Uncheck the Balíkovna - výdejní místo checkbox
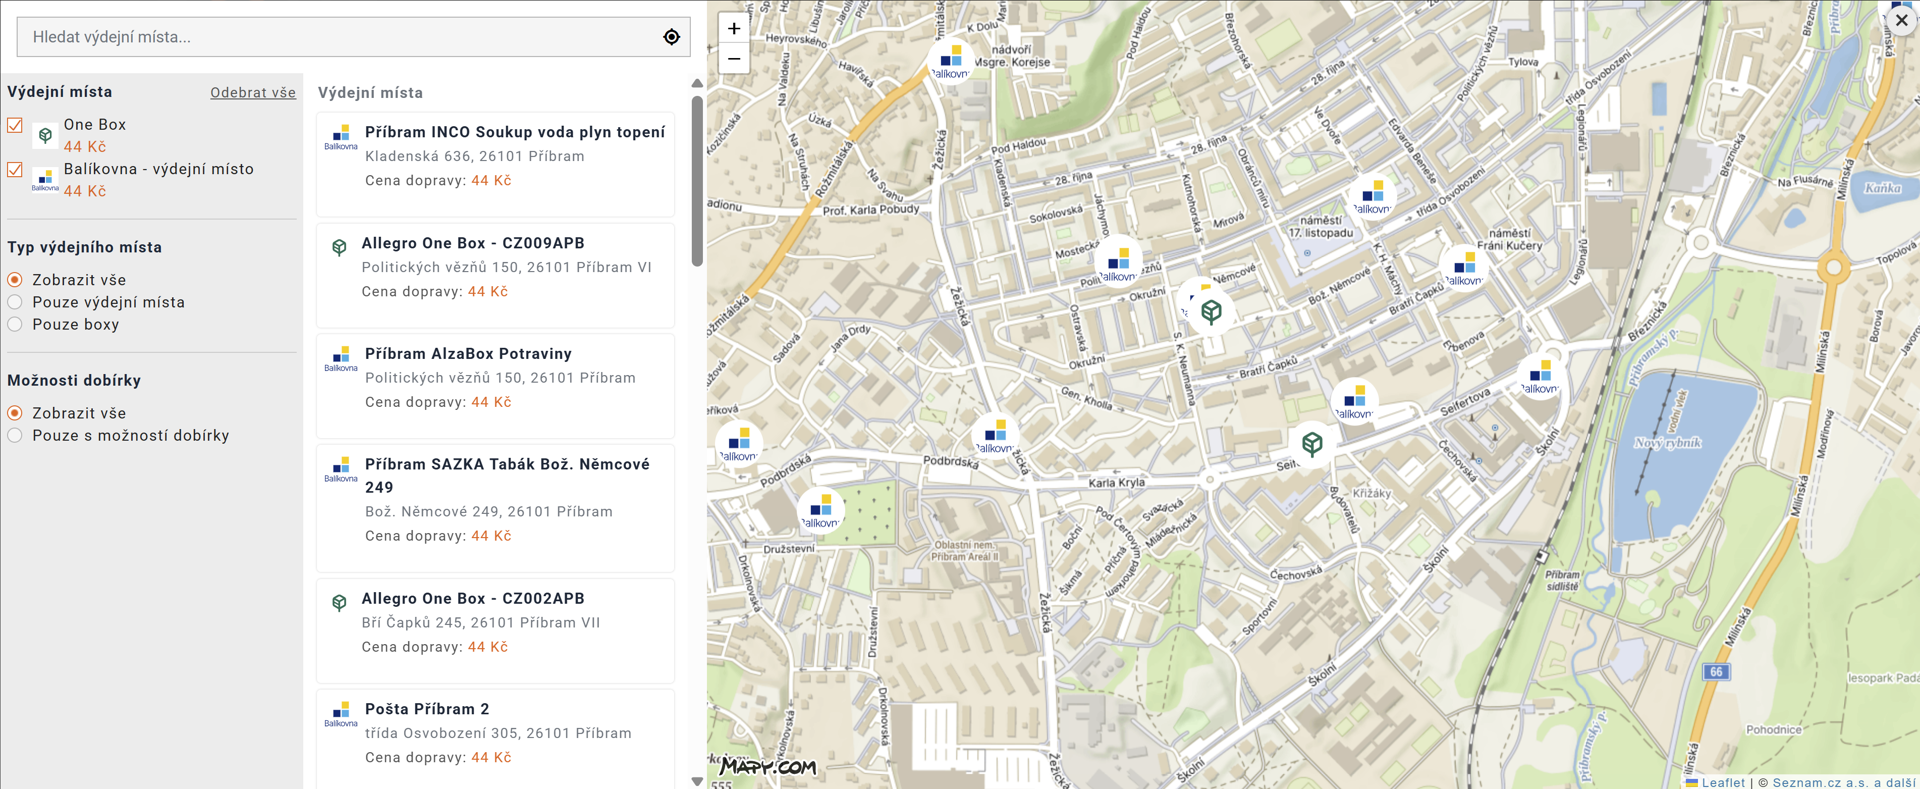This screenshot has height=789, width=1920. click(x=15, y=169)
